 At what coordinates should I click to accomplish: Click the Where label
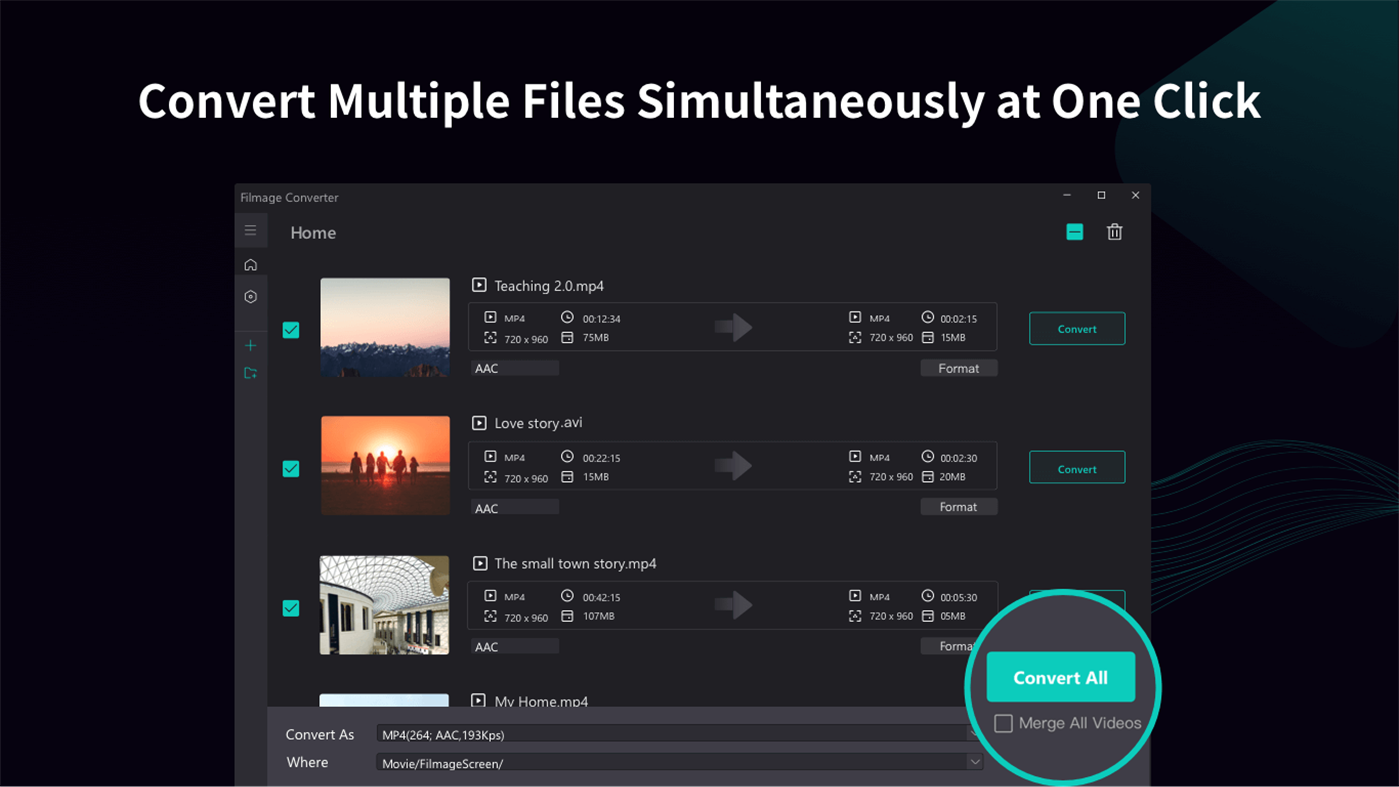coord(307,762)
